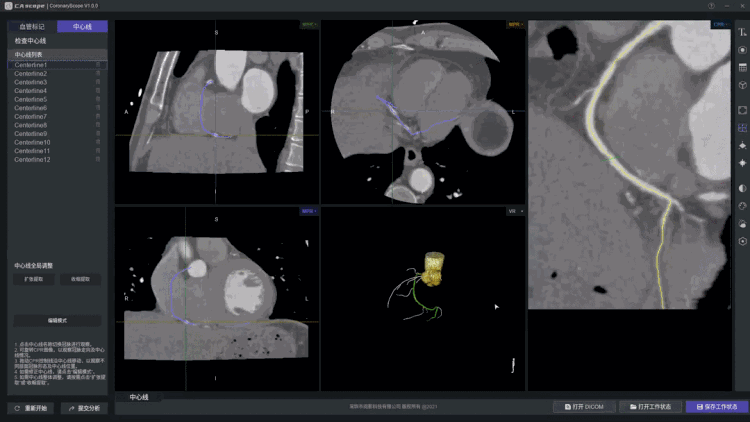
Task: Click the CAscope logo icon in title bar
Action: coord(8,6)
